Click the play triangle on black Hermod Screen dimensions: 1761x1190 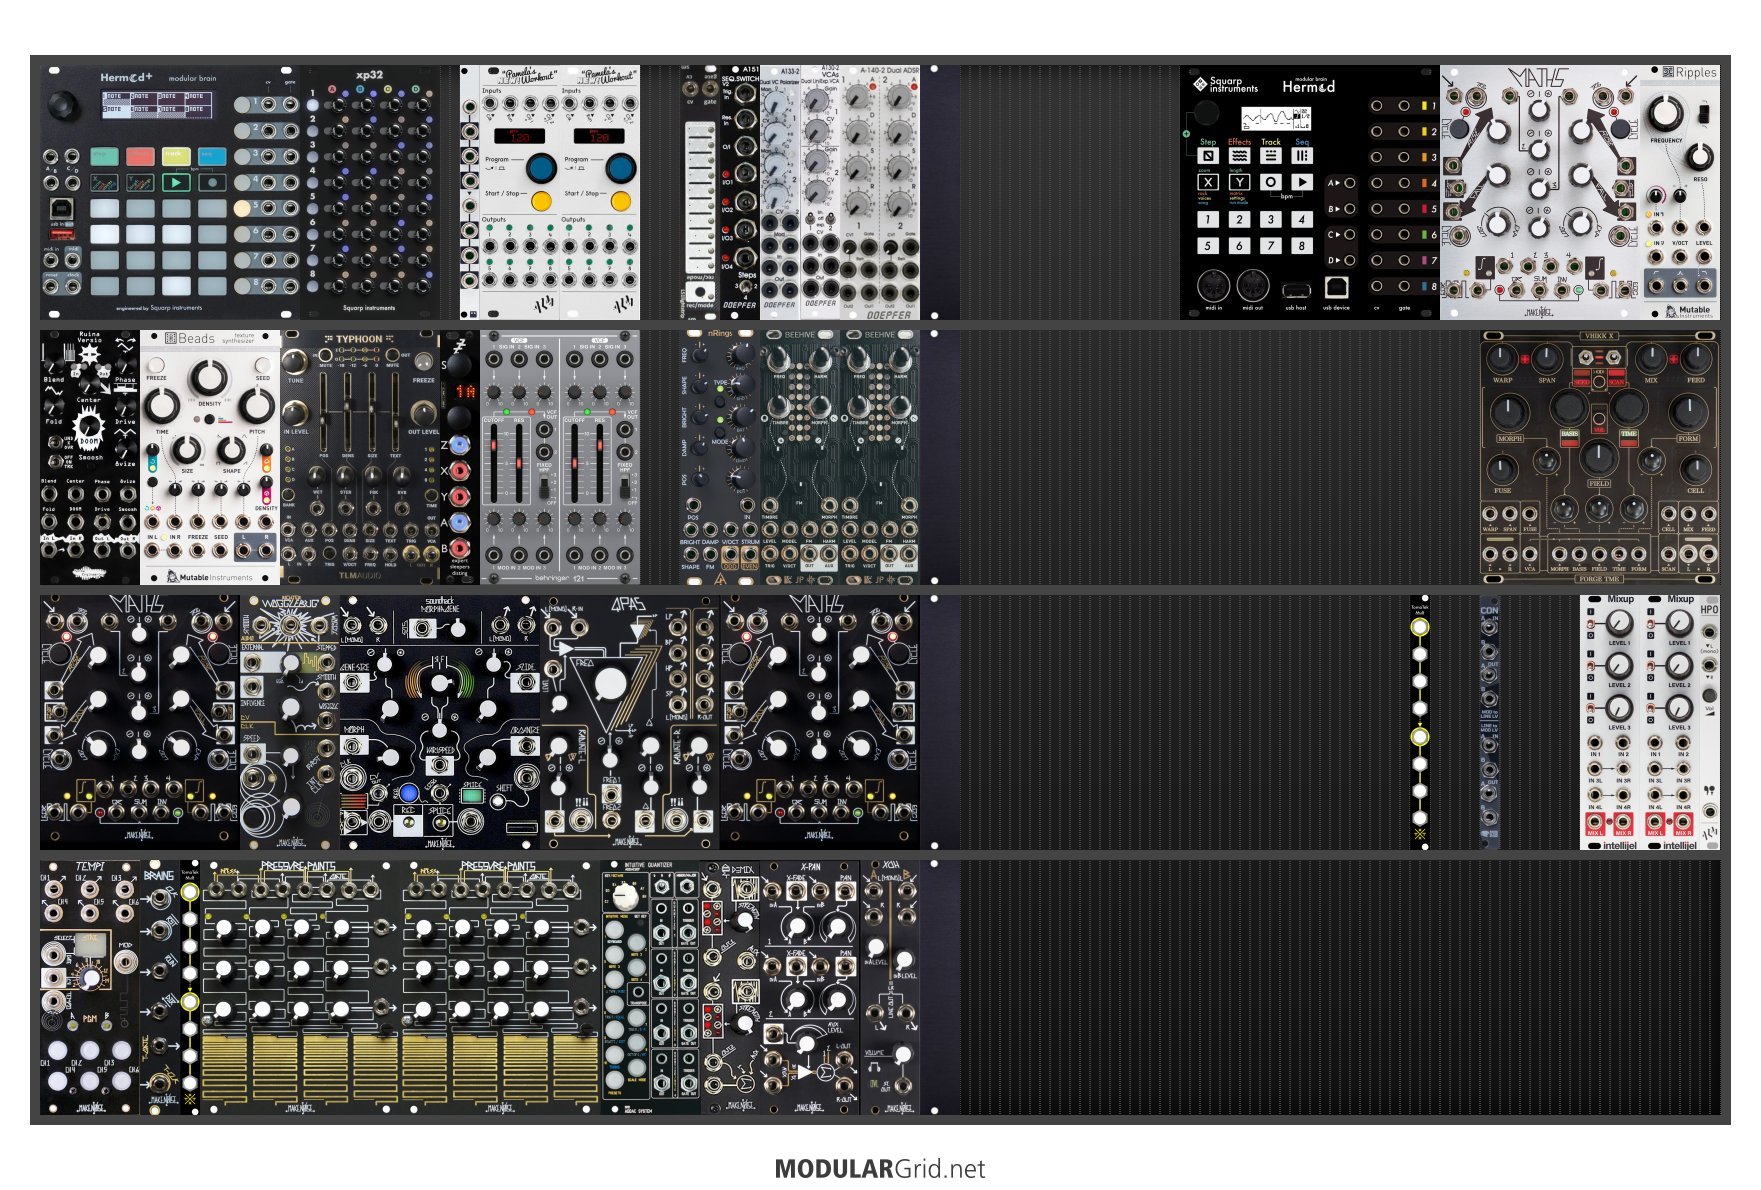point(1301,182)
